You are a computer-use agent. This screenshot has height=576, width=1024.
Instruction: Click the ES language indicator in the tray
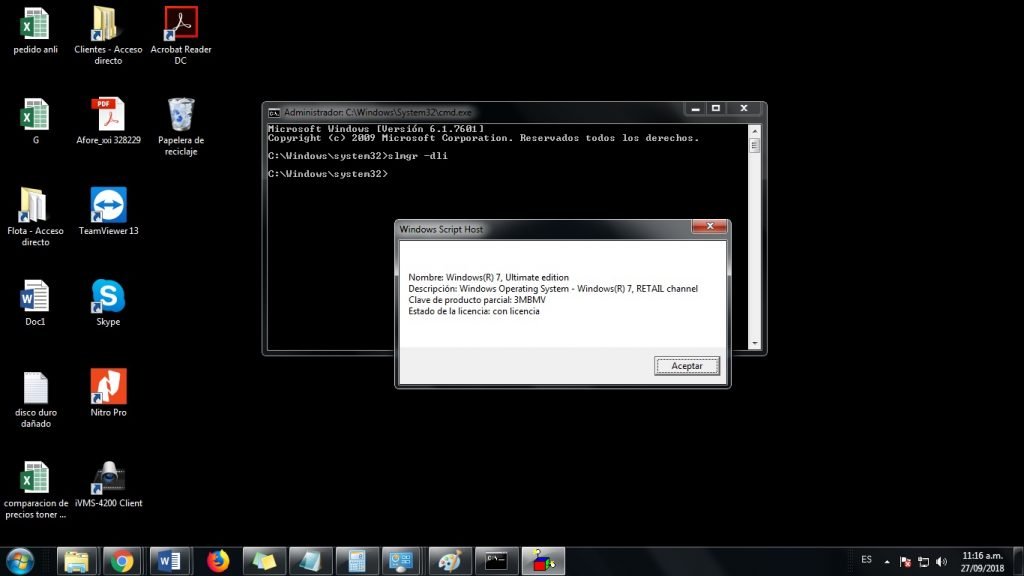pos(866,560)
